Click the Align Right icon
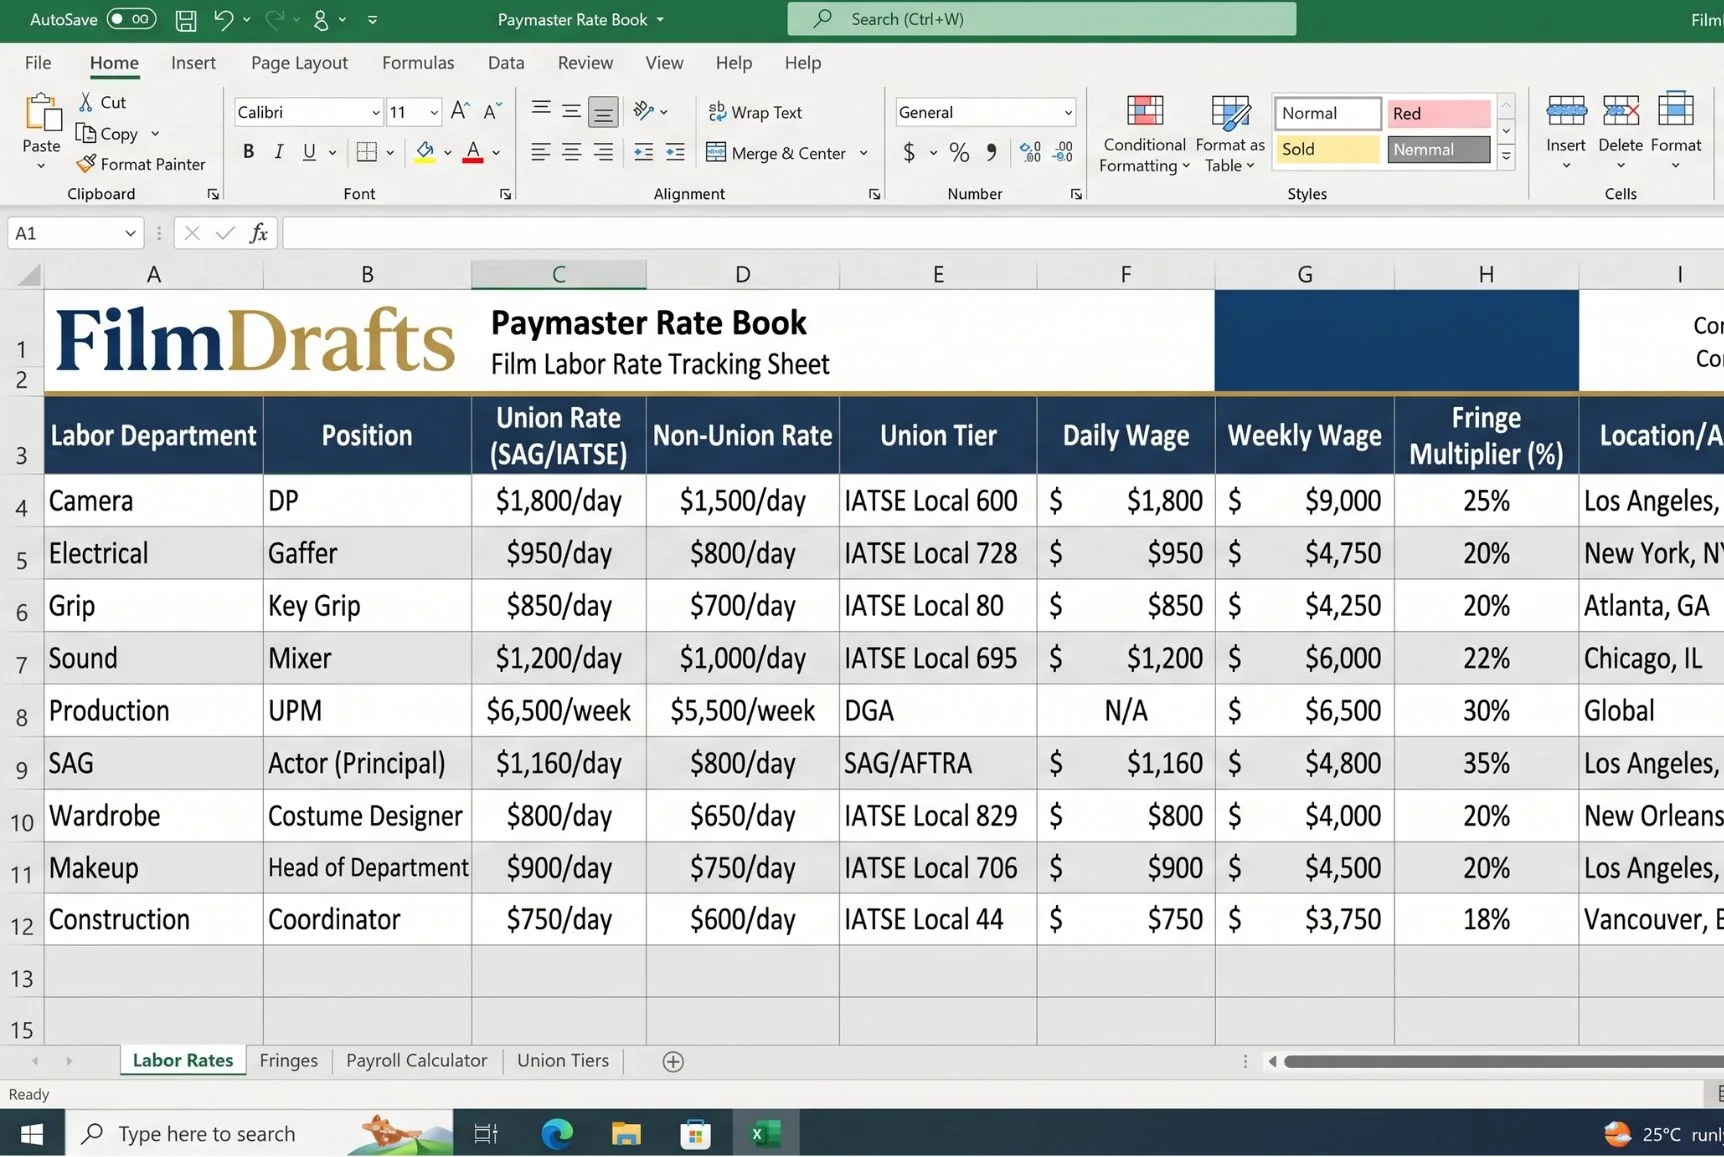 click(x=603, y=152)
